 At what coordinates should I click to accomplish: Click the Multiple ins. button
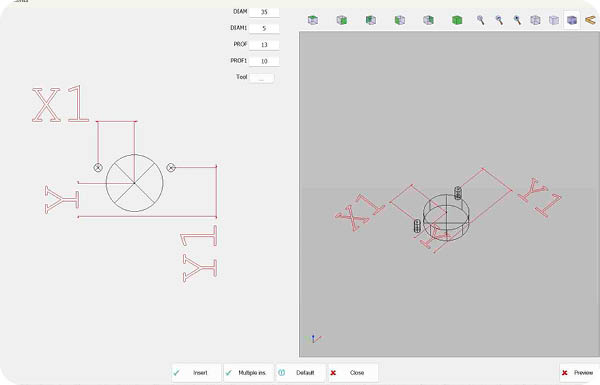point(248,372)
